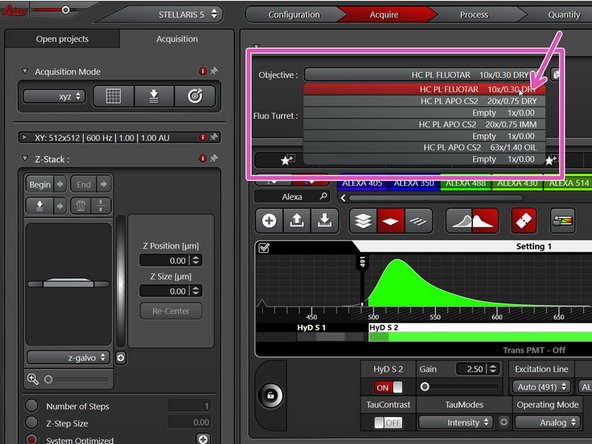Click the ALEXA 350 dye button
592x444 pixels.
tap(414, 183)
